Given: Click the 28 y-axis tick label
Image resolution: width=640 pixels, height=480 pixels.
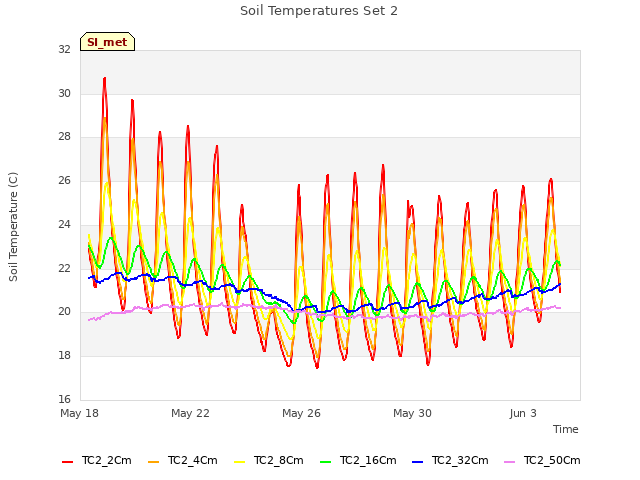Looking at the screenshot, I should coord(64,137).
